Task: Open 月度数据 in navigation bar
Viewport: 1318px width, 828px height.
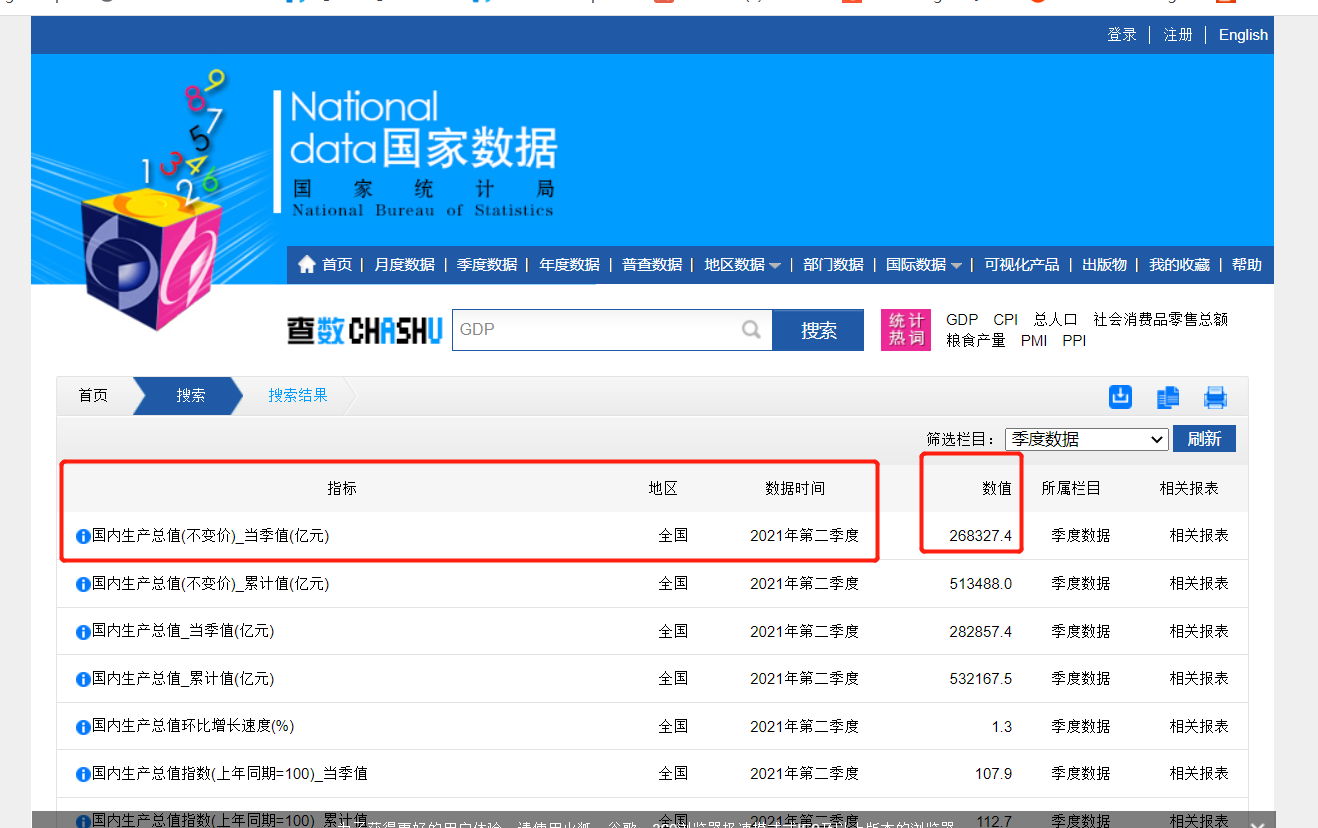Action: 404,265
